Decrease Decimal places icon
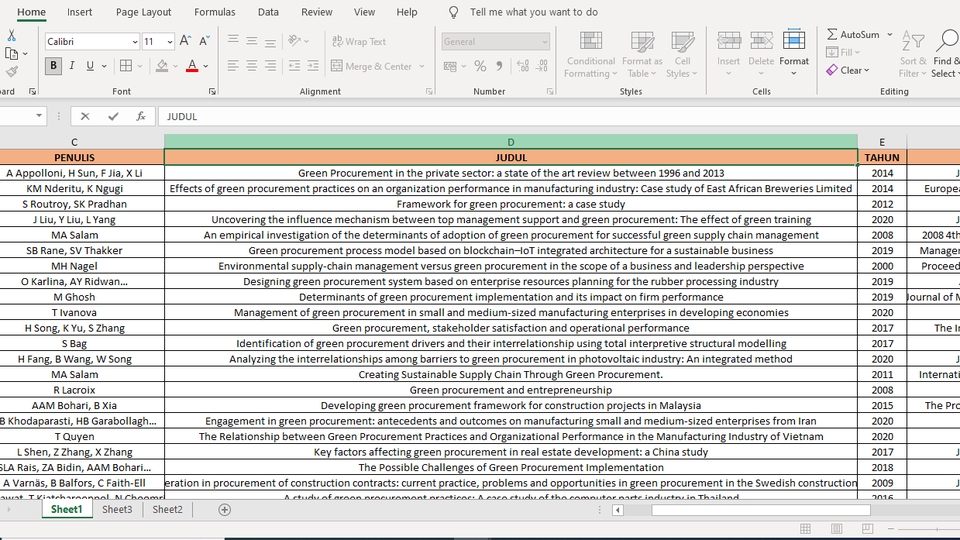 click(x=542, y=66)
